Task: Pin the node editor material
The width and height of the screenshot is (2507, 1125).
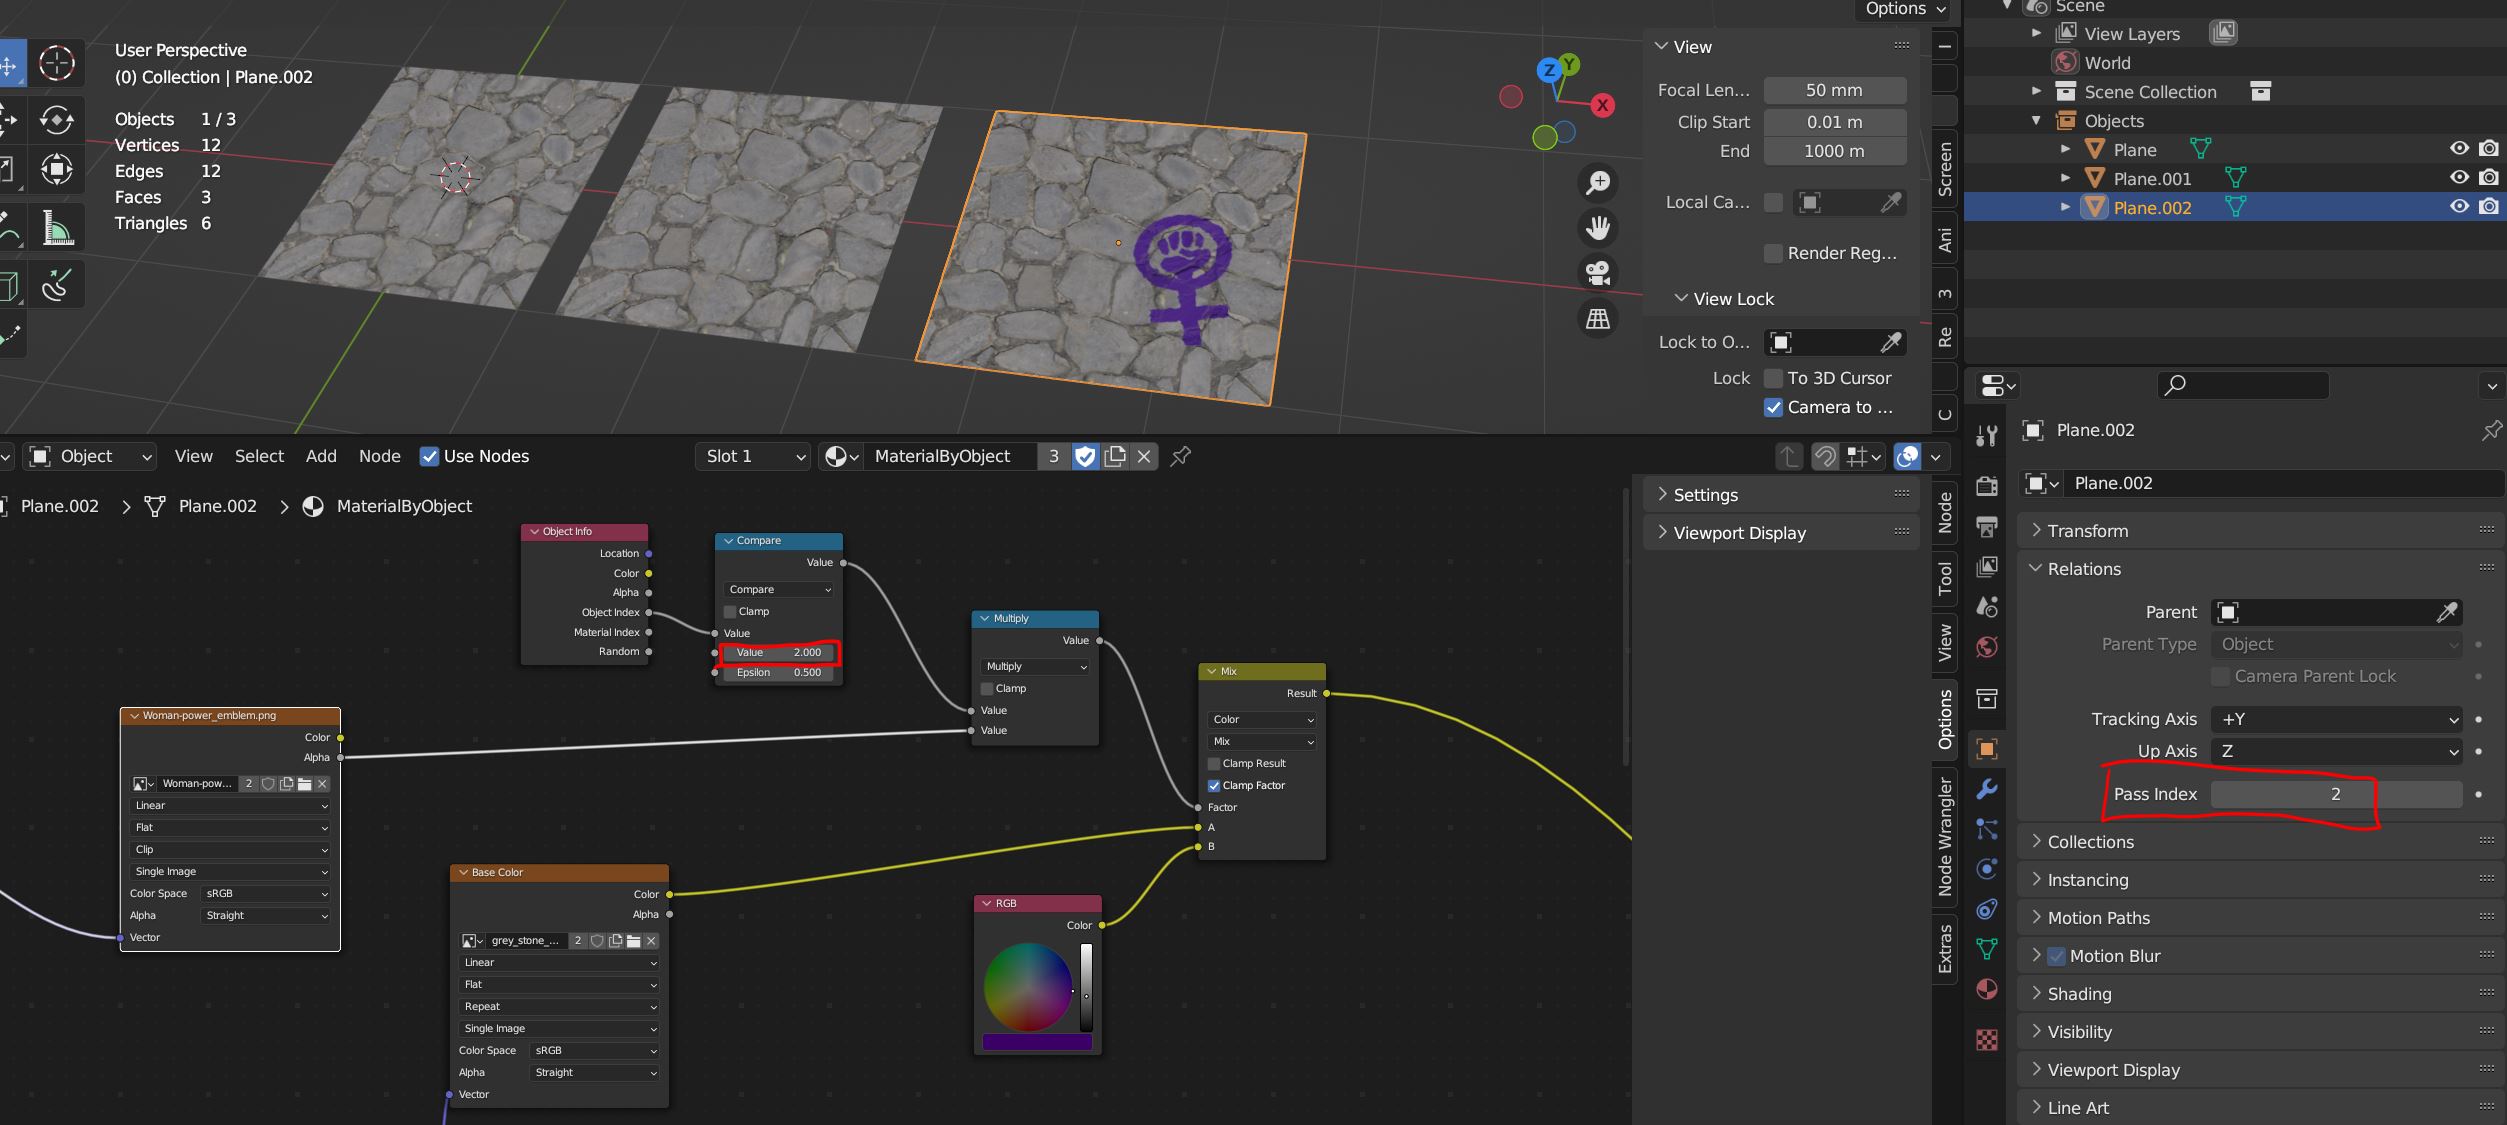Action: click(x=1181, y=457)
